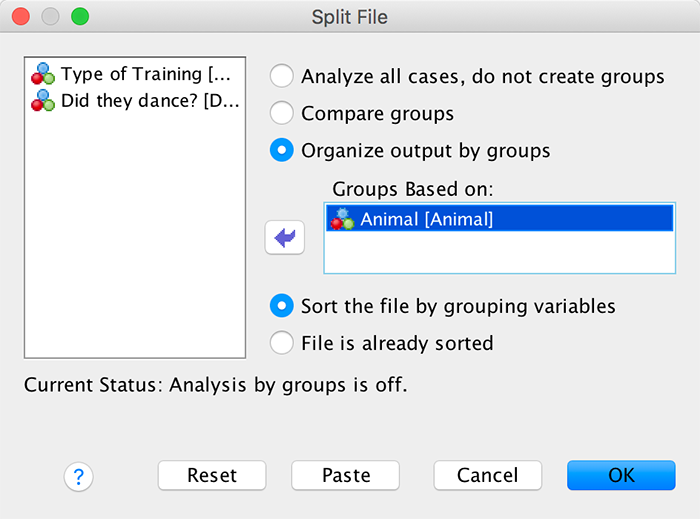Image resolution: width=700 pixels, height=519 pixels.
Task: Select Animal [Animal] in Groups Based on
Action: pos(427,219)
